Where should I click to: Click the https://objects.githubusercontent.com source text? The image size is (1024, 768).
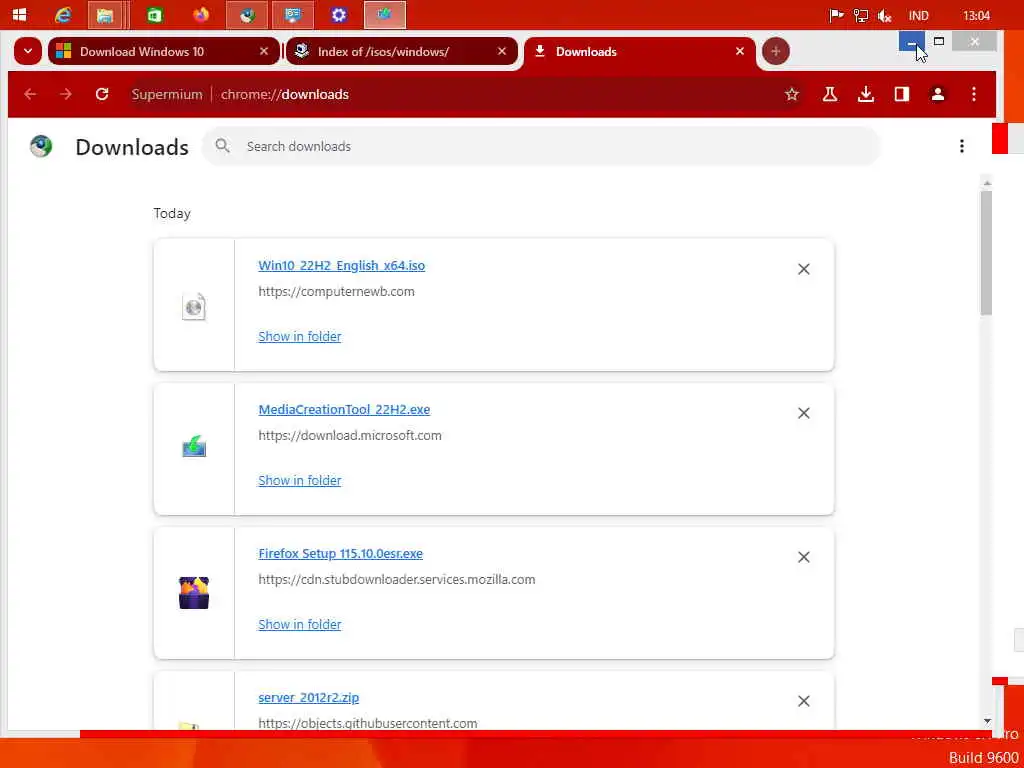click(x=368, y=723)
